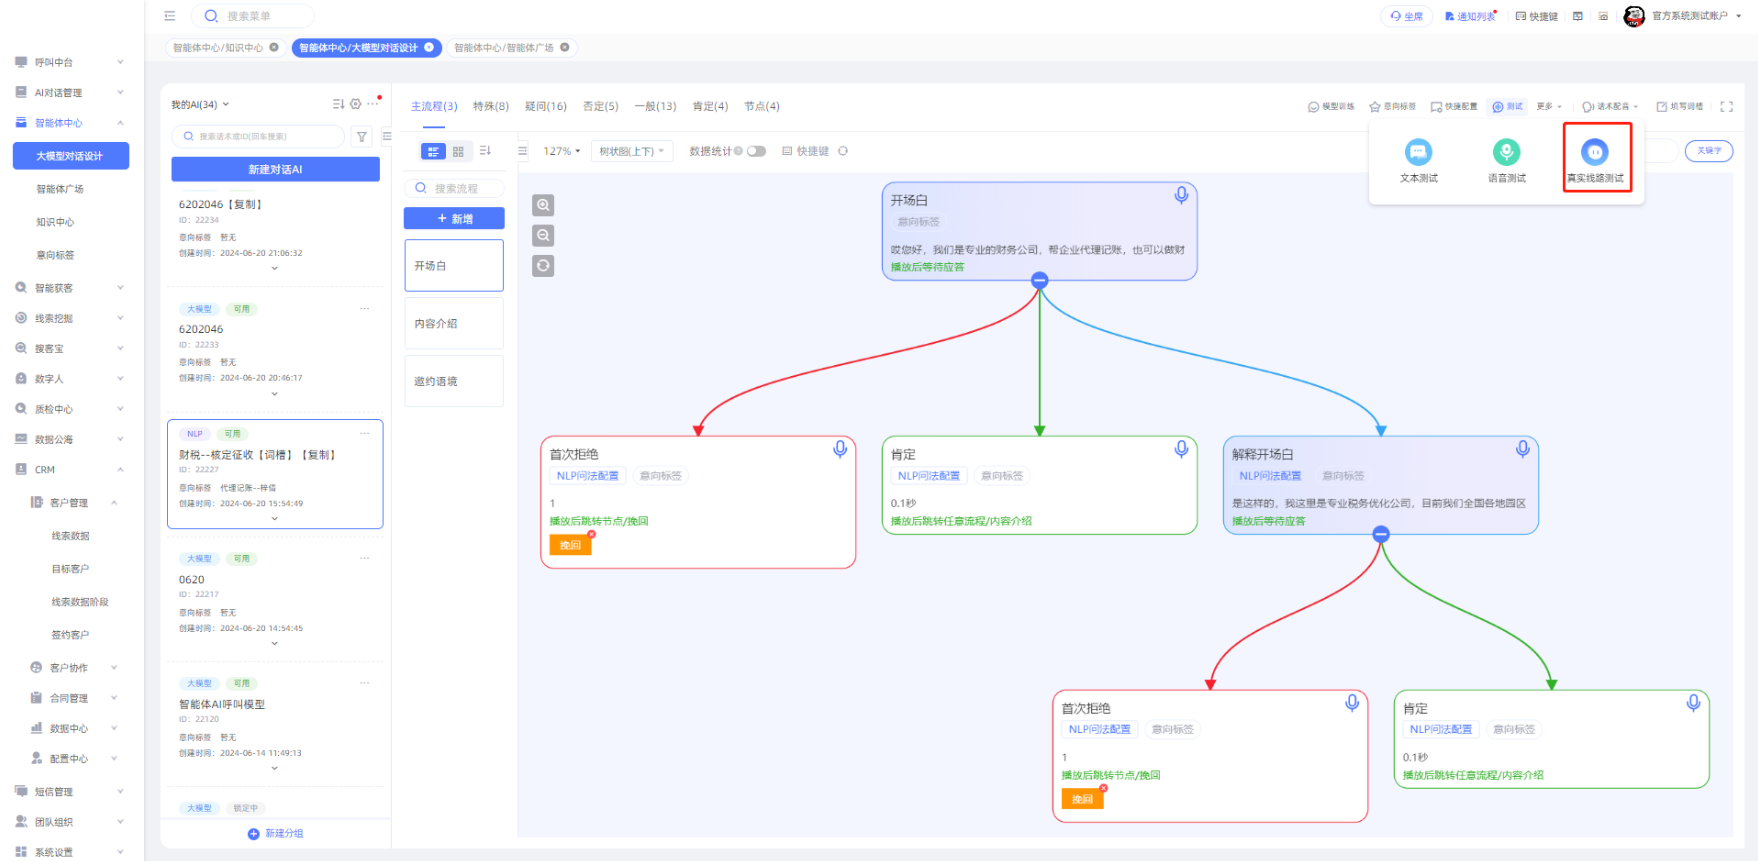1758x861 pixels.
Task: Click the 新建对话AI button
Action: [x=275, y=169]
